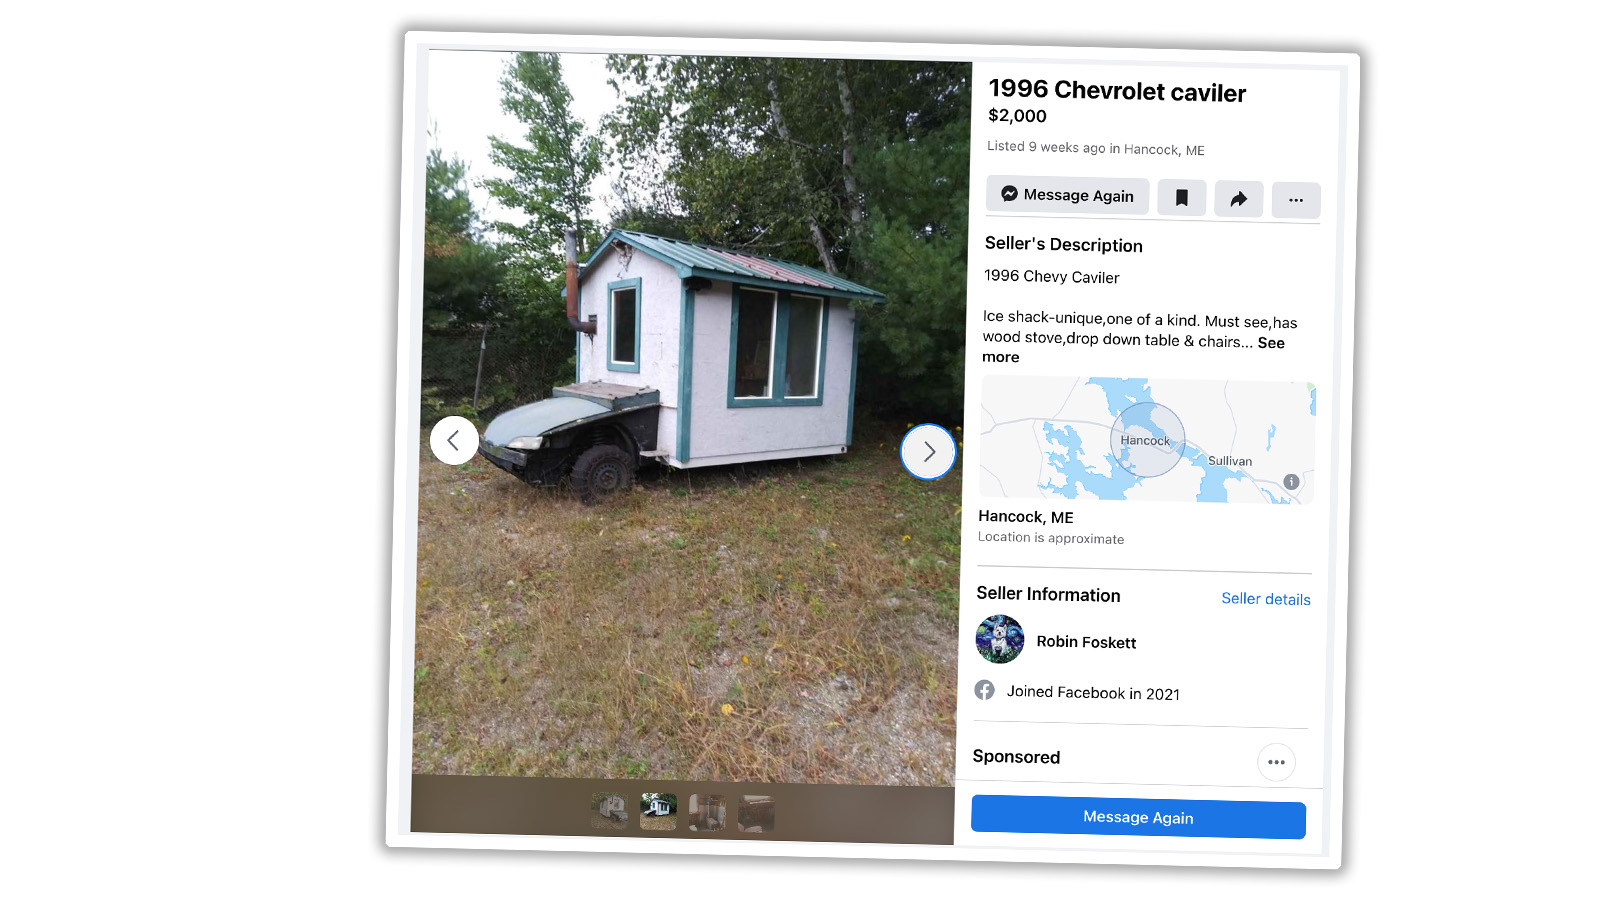Click the blue Message Again button at bottom
The height and width of the screenshot is (900, 1600).
coord(1138,817)
